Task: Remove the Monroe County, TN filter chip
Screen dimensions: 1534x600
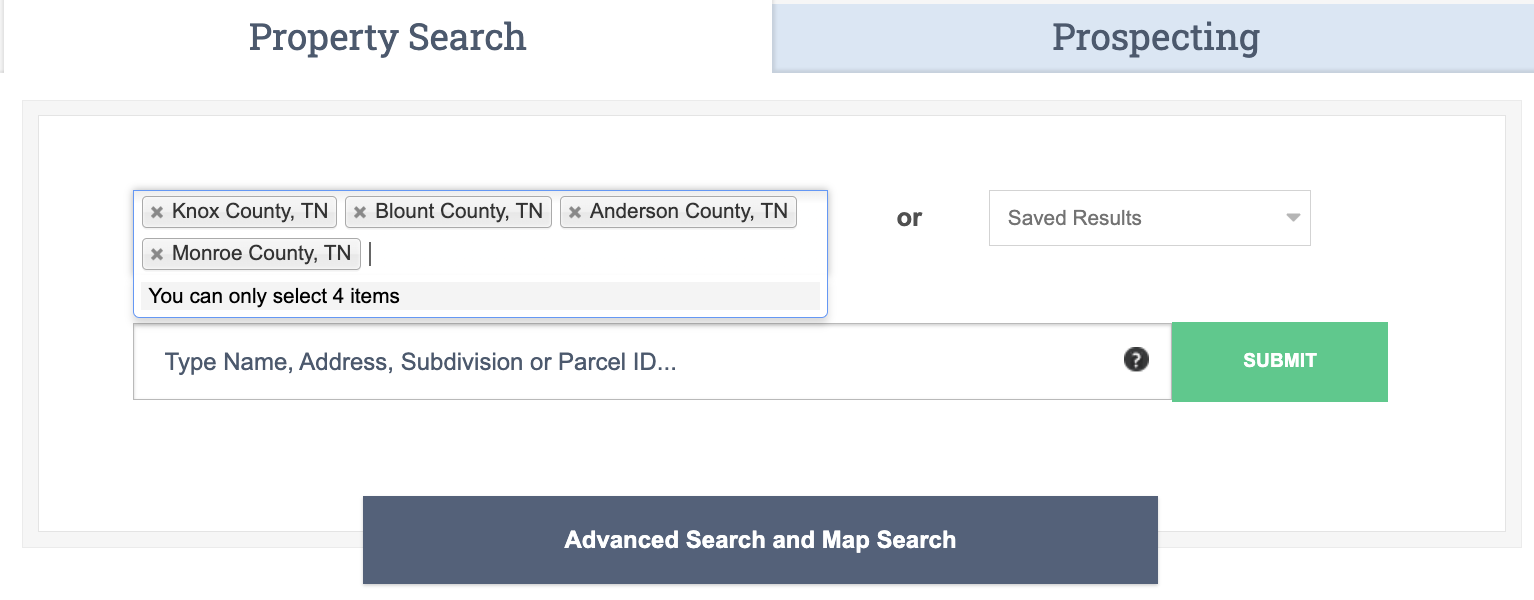Action: point(157,253)
